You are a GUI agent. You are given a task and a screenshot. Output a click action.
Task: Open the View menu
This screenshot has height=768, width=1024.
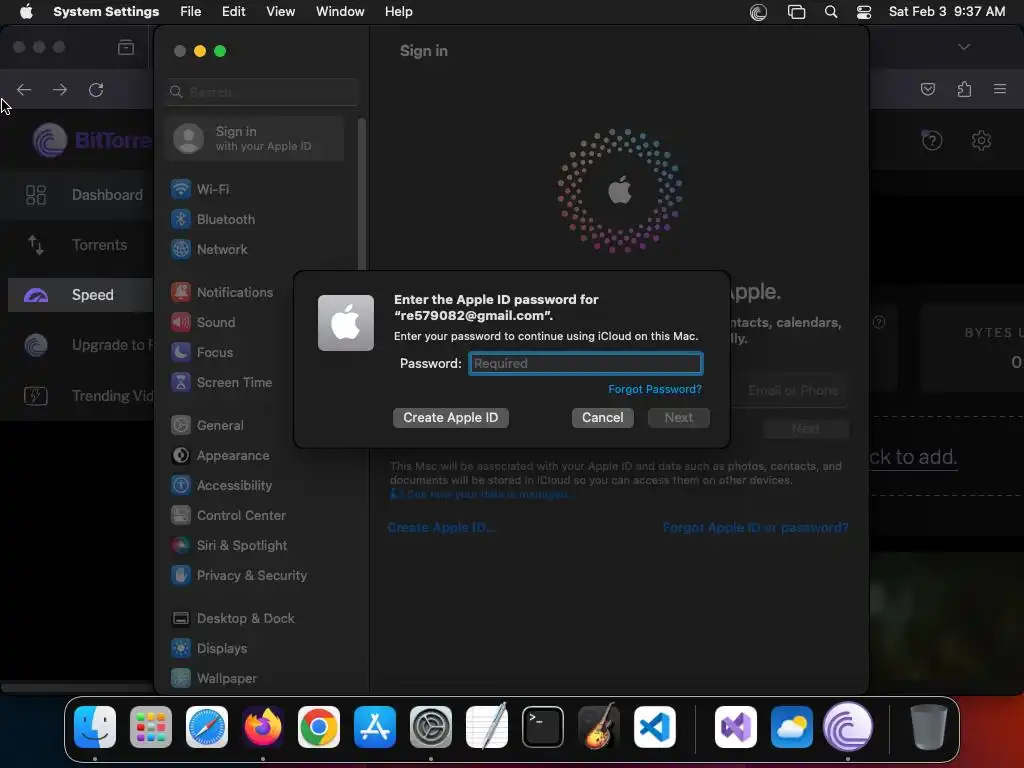(280, 12)
